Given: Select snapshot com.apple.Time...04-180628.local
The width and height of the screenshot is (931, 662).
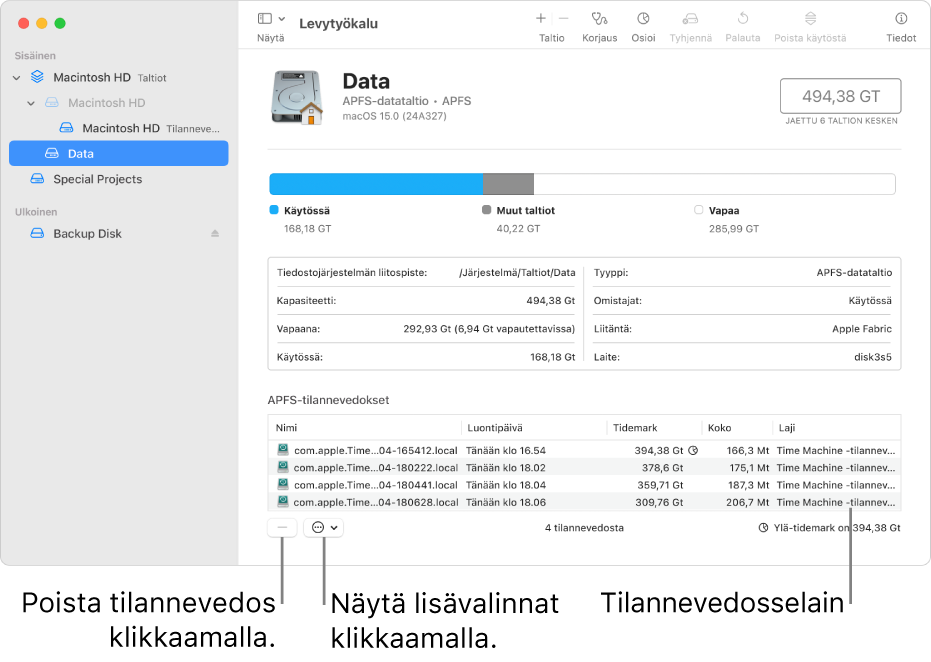Looking at the screenshot, I should point(584,502).
